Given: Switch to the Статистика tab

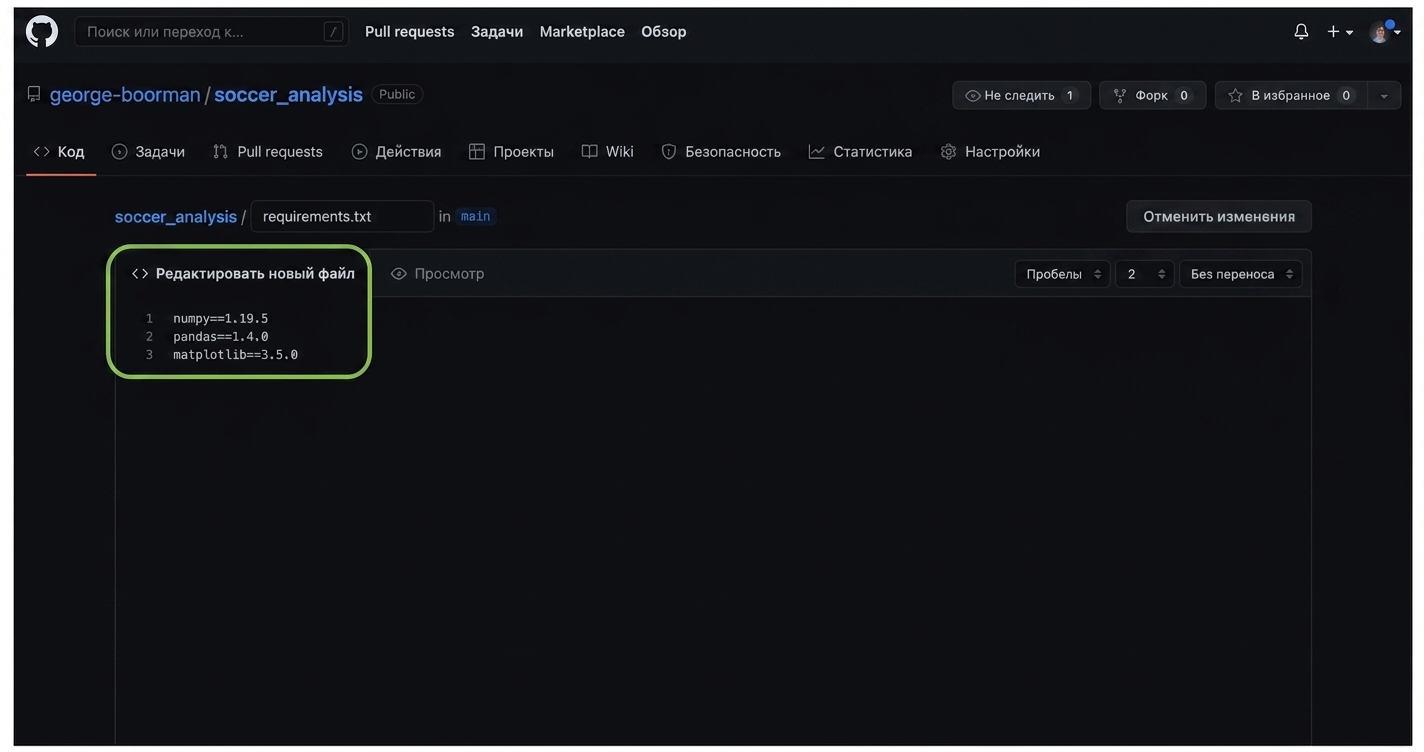Looking at the screenshot, I should pos(861,152).
